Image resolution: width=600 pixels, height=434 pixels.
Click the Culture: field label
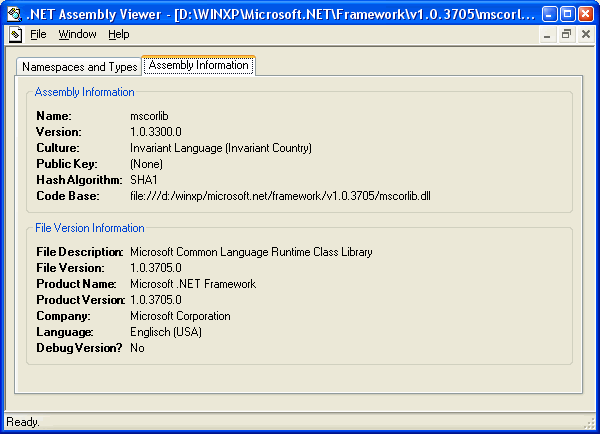(58, 148)
